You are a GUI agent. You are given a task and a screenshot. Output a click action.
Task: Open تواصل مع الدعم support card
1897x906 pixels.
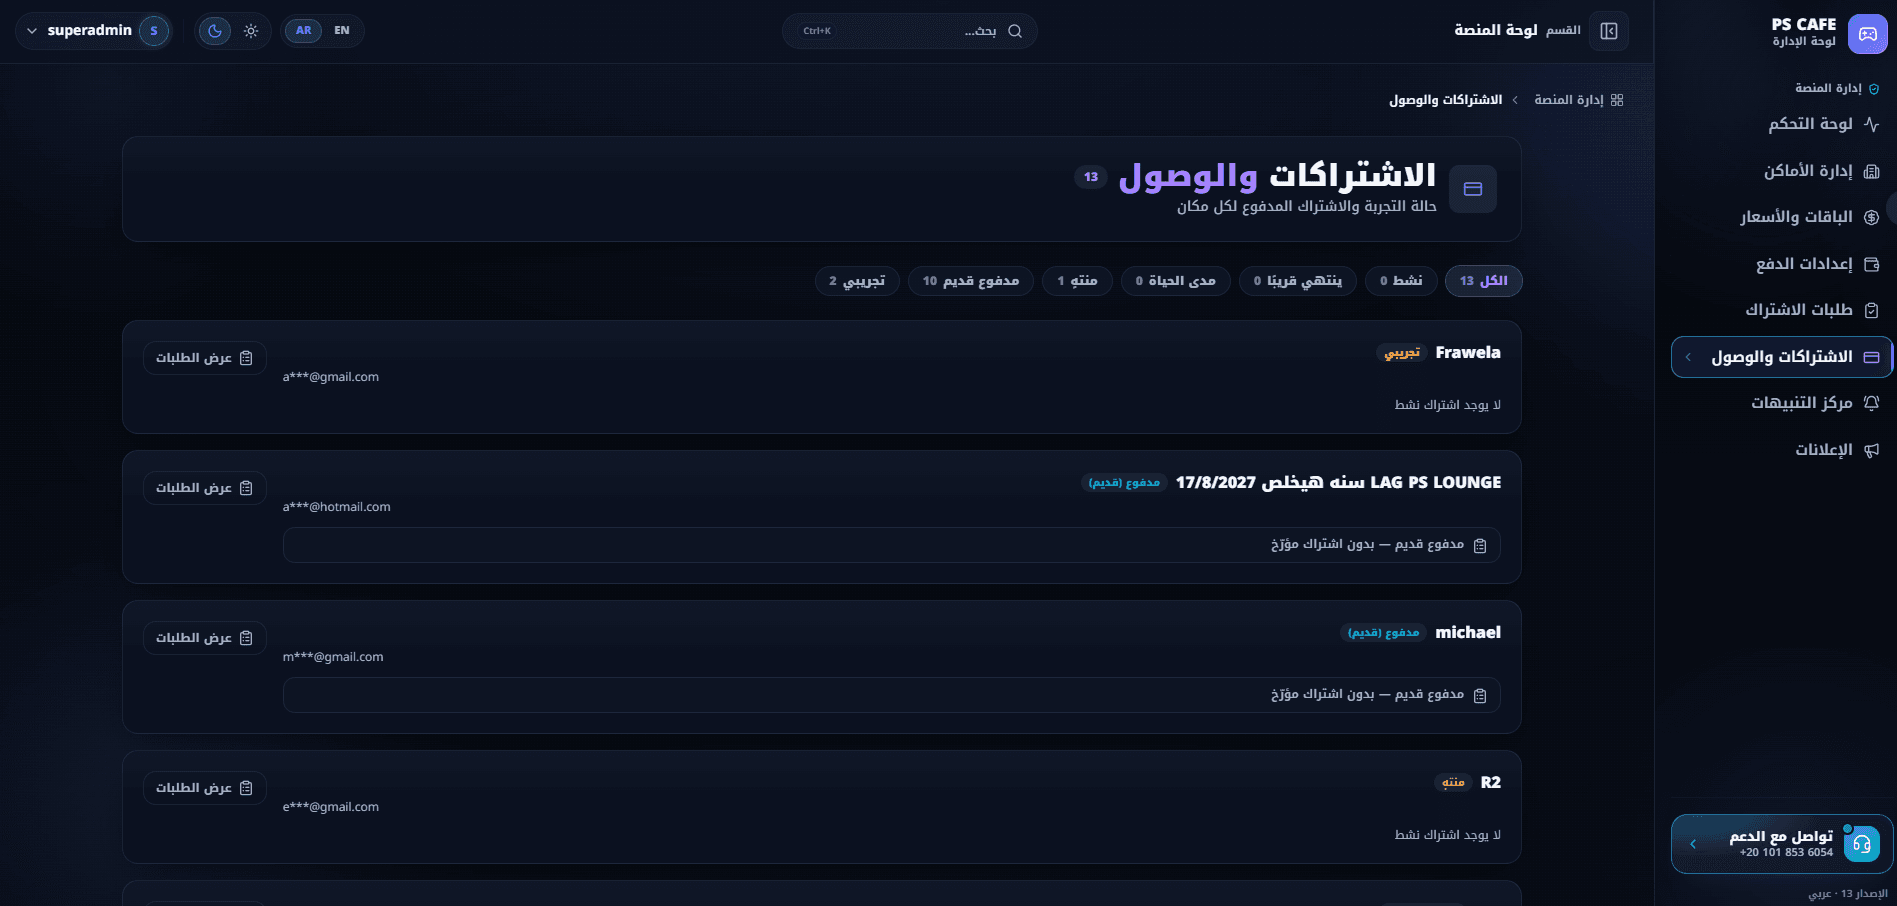click(1782, 844)
